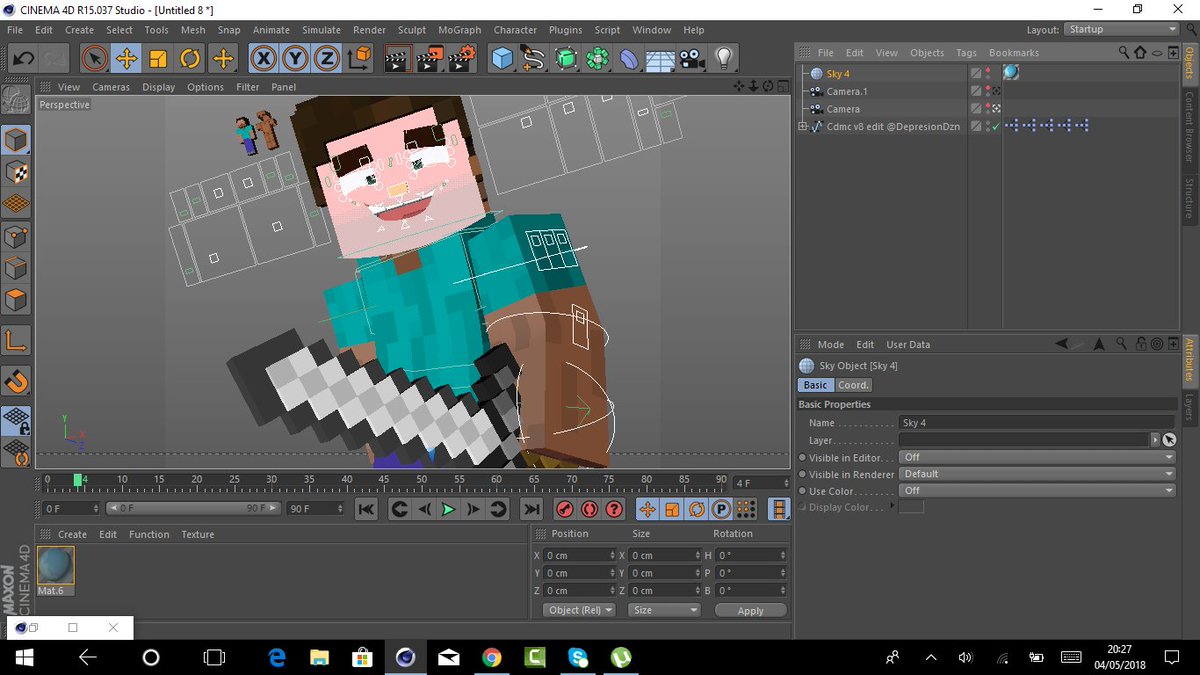Select the Mat.6 material thumbnail
Image resolution: width=1200 pixels, height=675 pixels.
(56, 566)
